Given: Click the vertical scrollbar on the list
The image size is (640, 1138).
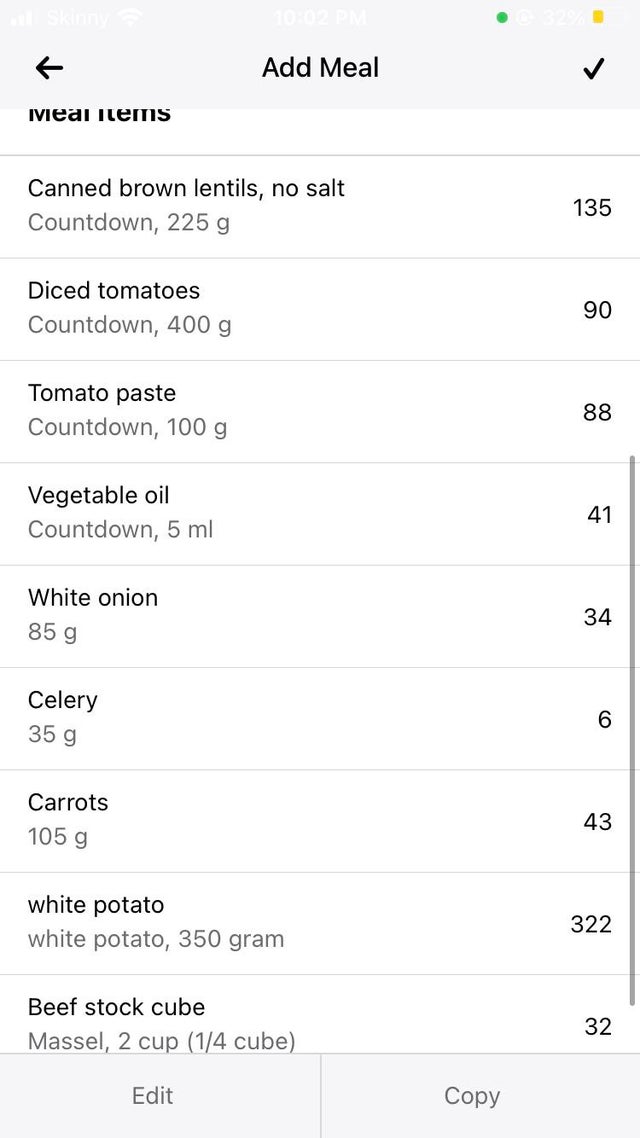Looking at the screenshot, I should pos(632,730).
